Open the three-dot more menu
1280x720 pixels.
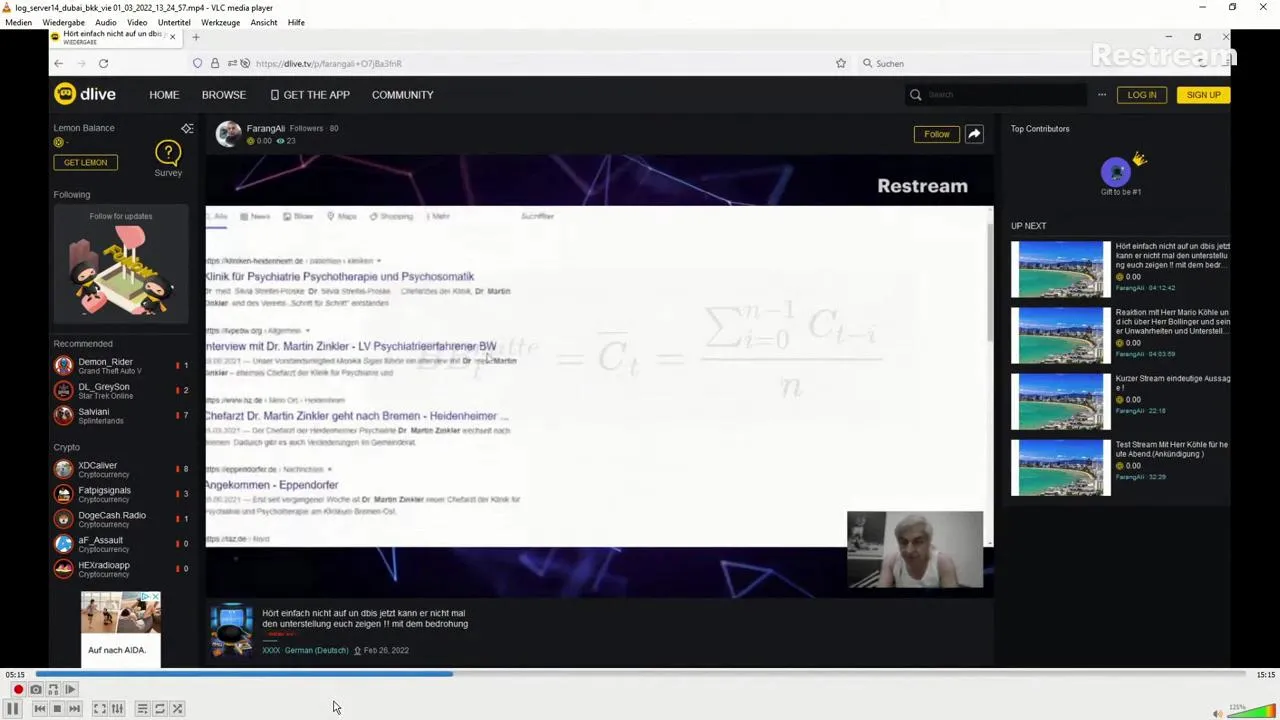click(x=1102, y=95)
